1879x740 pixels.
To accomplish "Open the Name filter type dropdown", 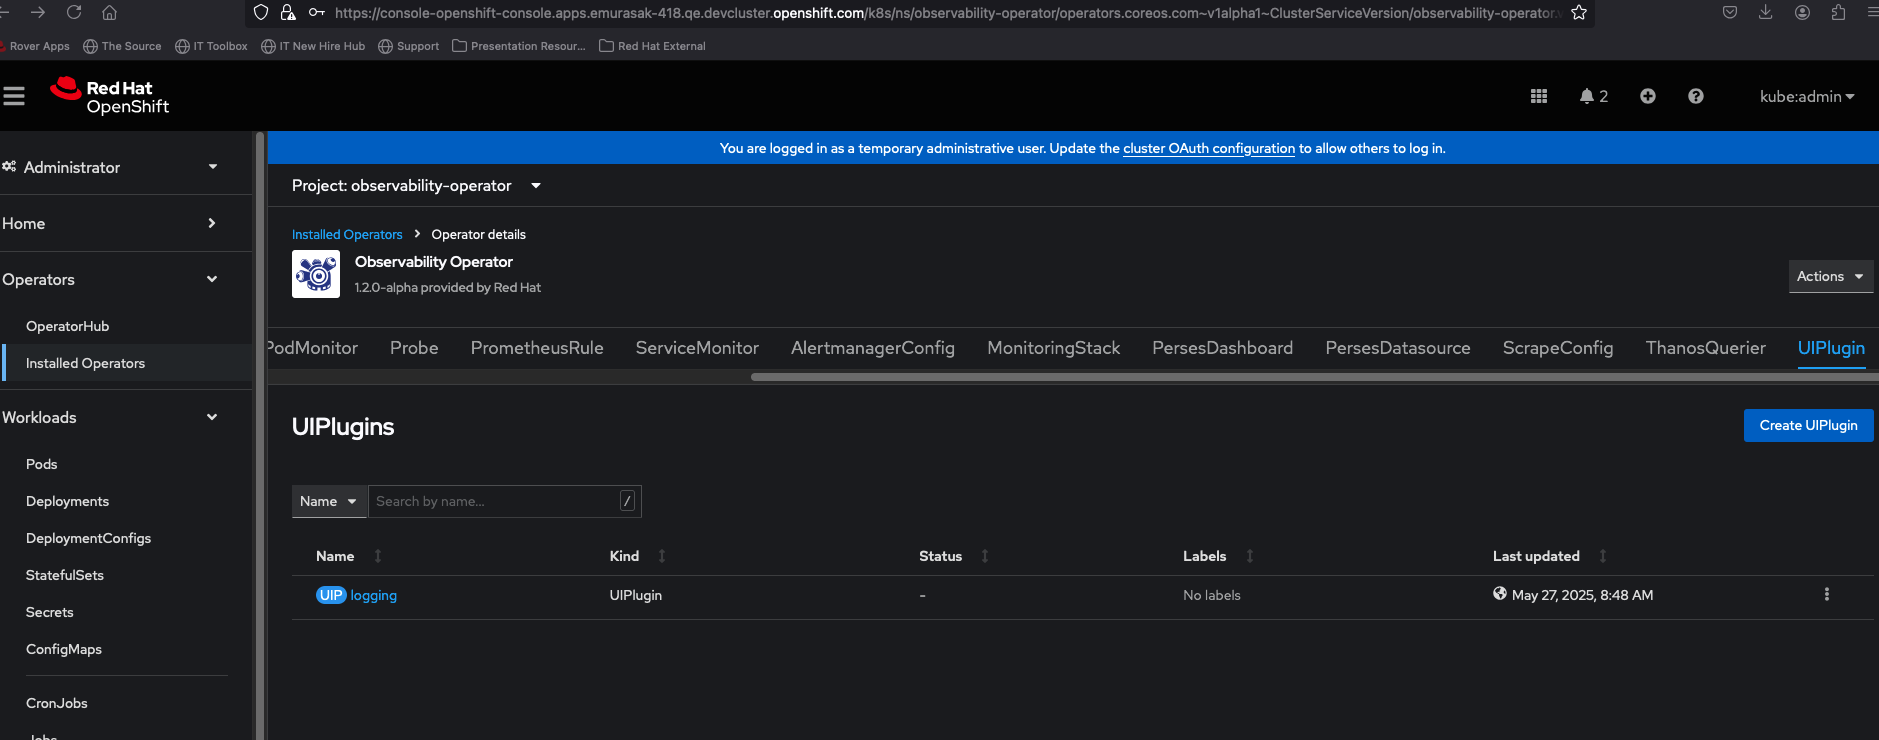I will (x=329, y=501).
